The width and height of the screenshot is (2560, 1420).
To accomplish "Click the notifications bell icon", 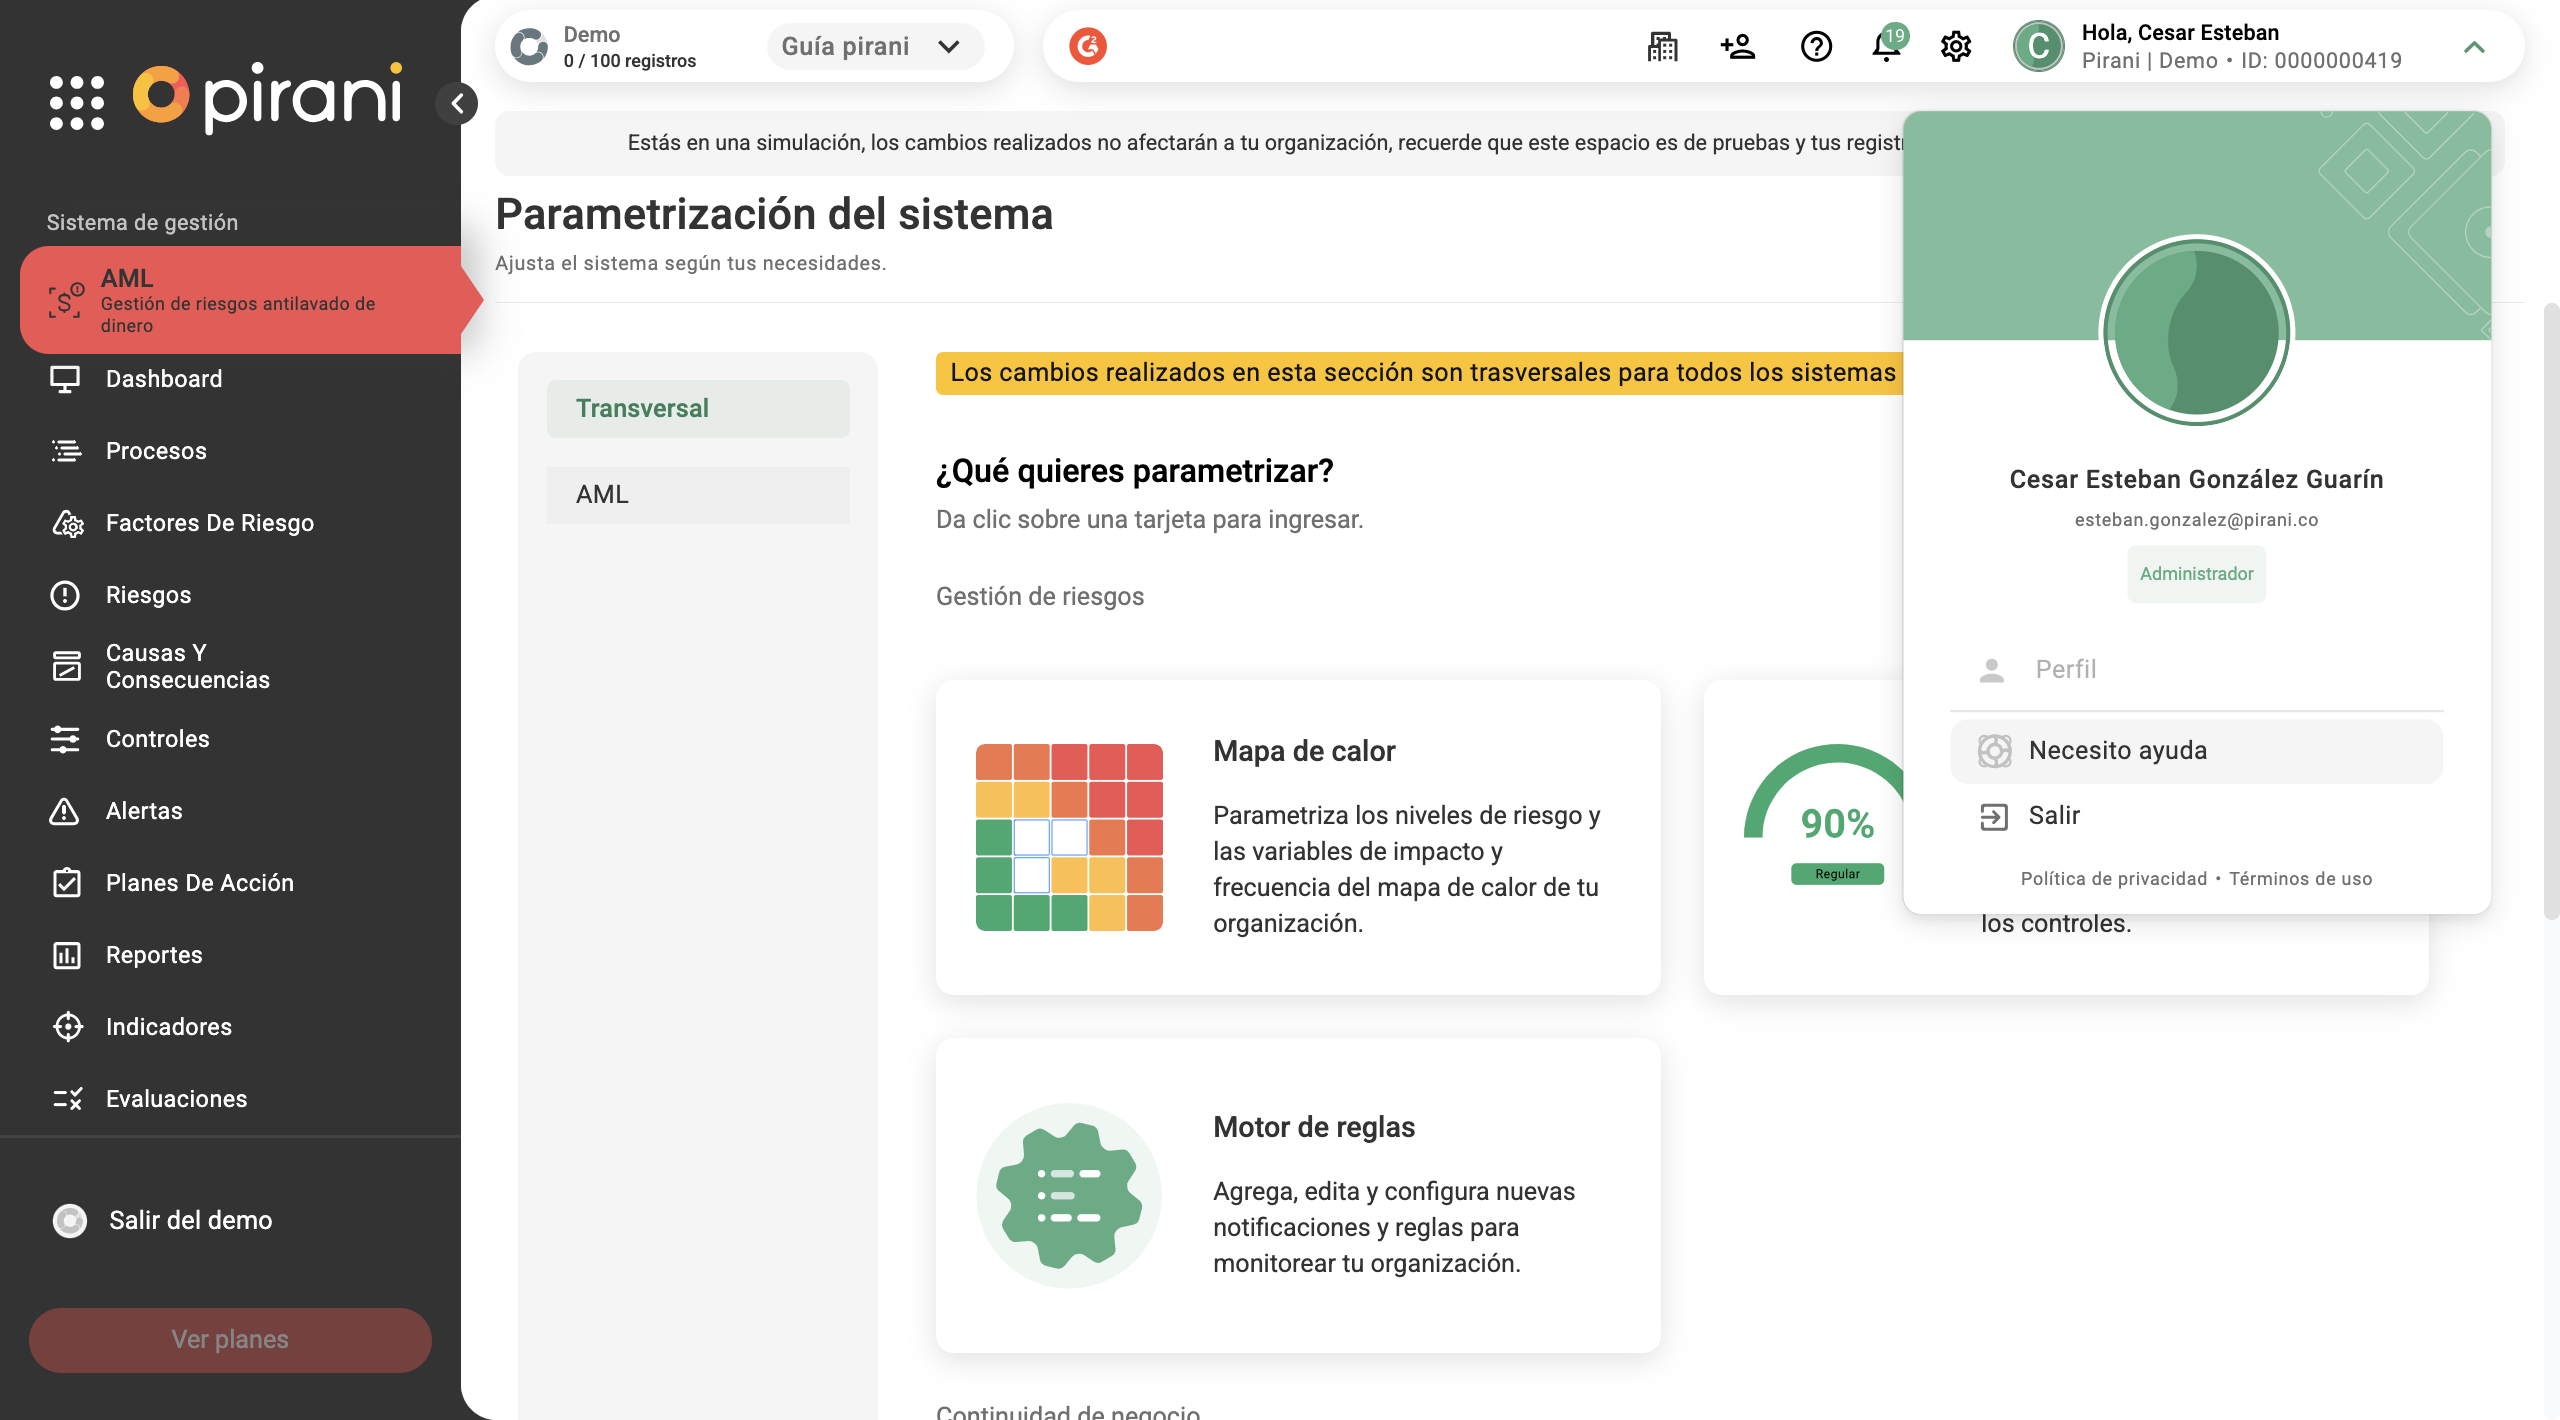I will pyautogui.click(x=1886, y=47).
